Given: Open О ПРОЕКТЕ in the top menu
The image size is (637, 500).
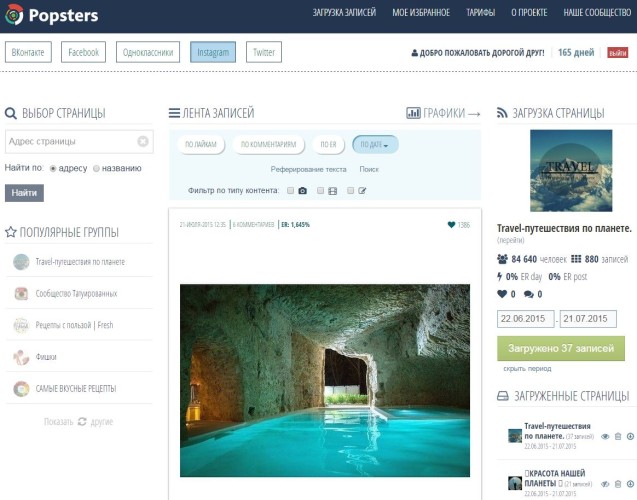Looking at the screenshot, I should tap(529, 13).
